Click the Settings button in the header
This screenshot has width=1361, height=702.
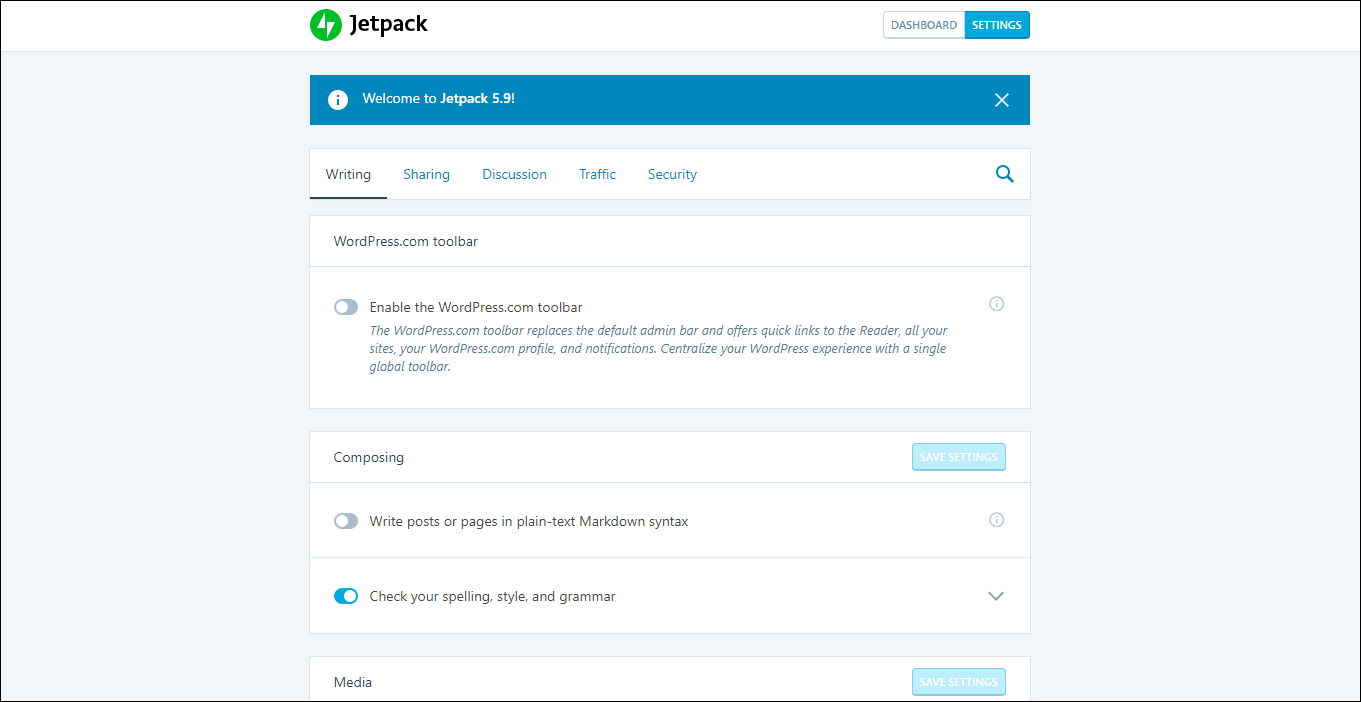point(997,25)
